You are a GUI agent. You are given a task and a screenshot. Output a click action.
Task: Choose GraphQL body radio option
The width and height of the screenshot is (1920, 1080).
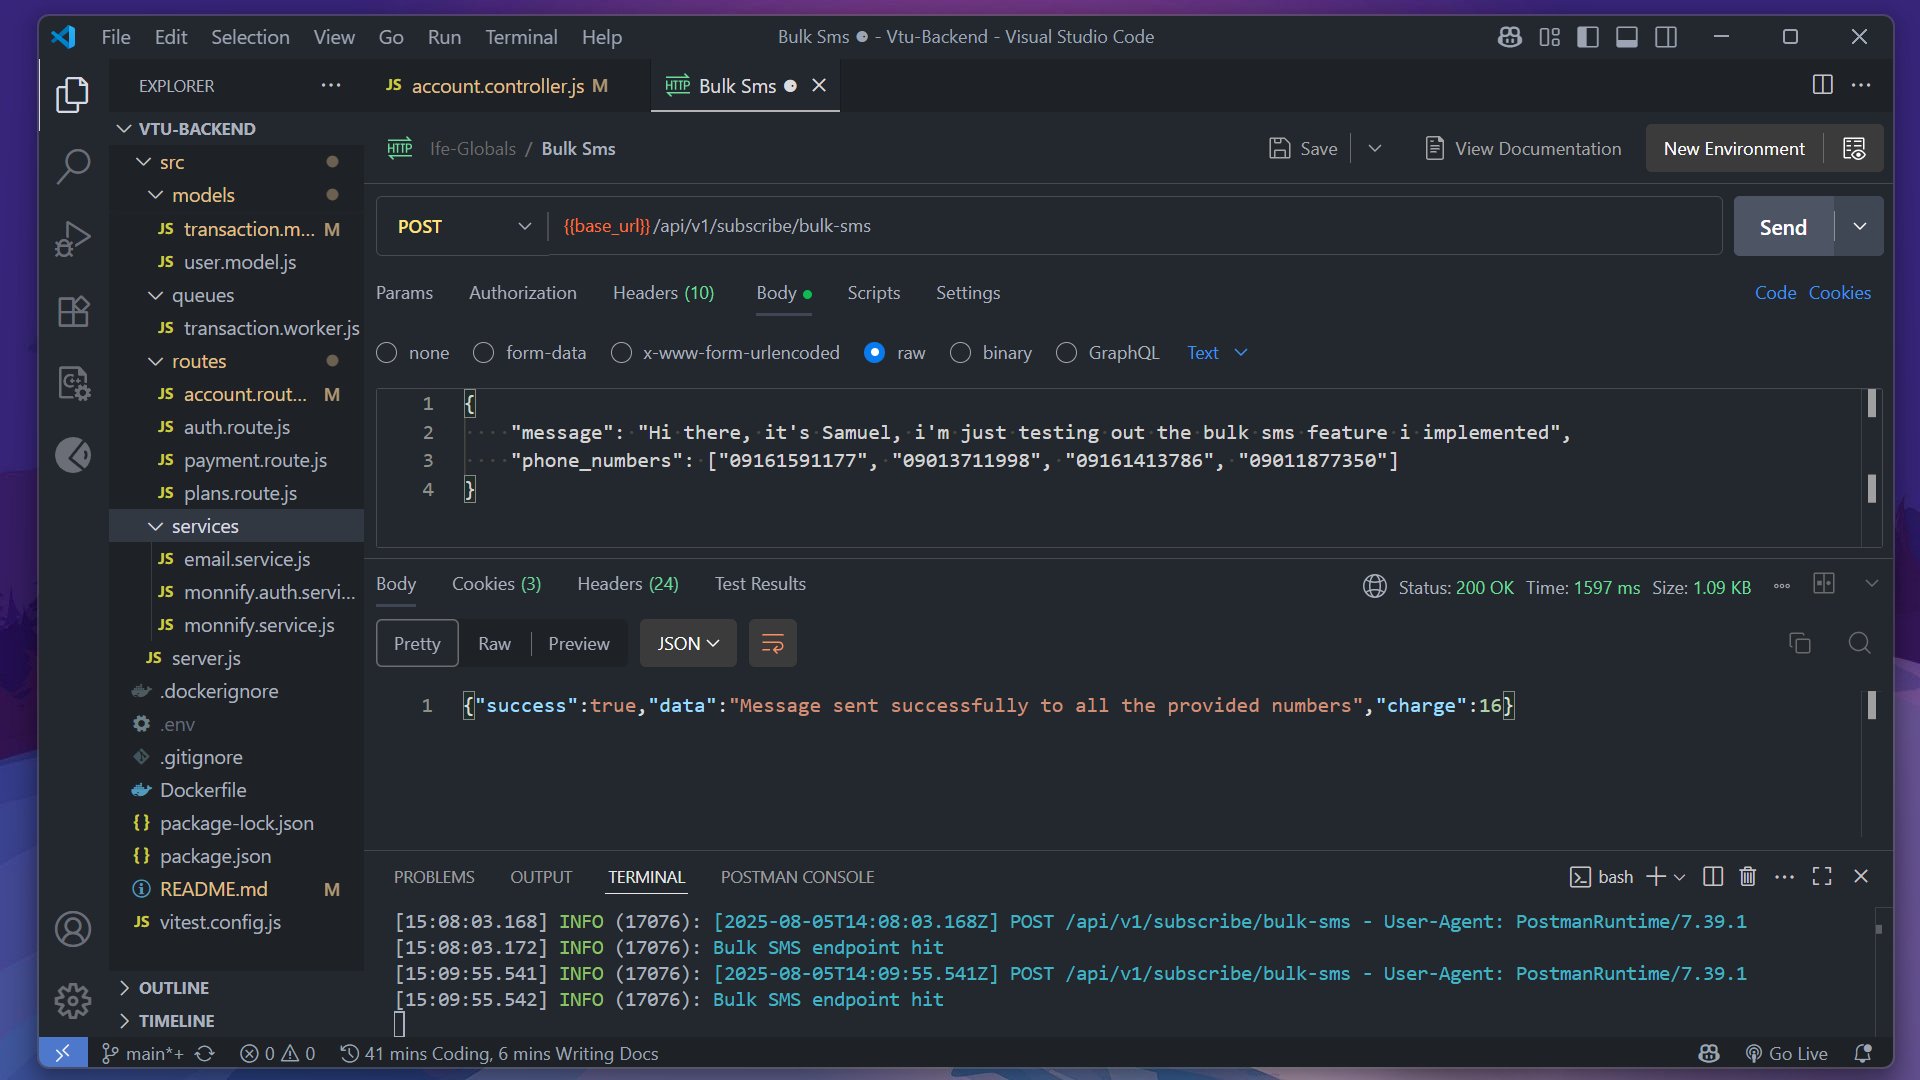click(1066, 353)
